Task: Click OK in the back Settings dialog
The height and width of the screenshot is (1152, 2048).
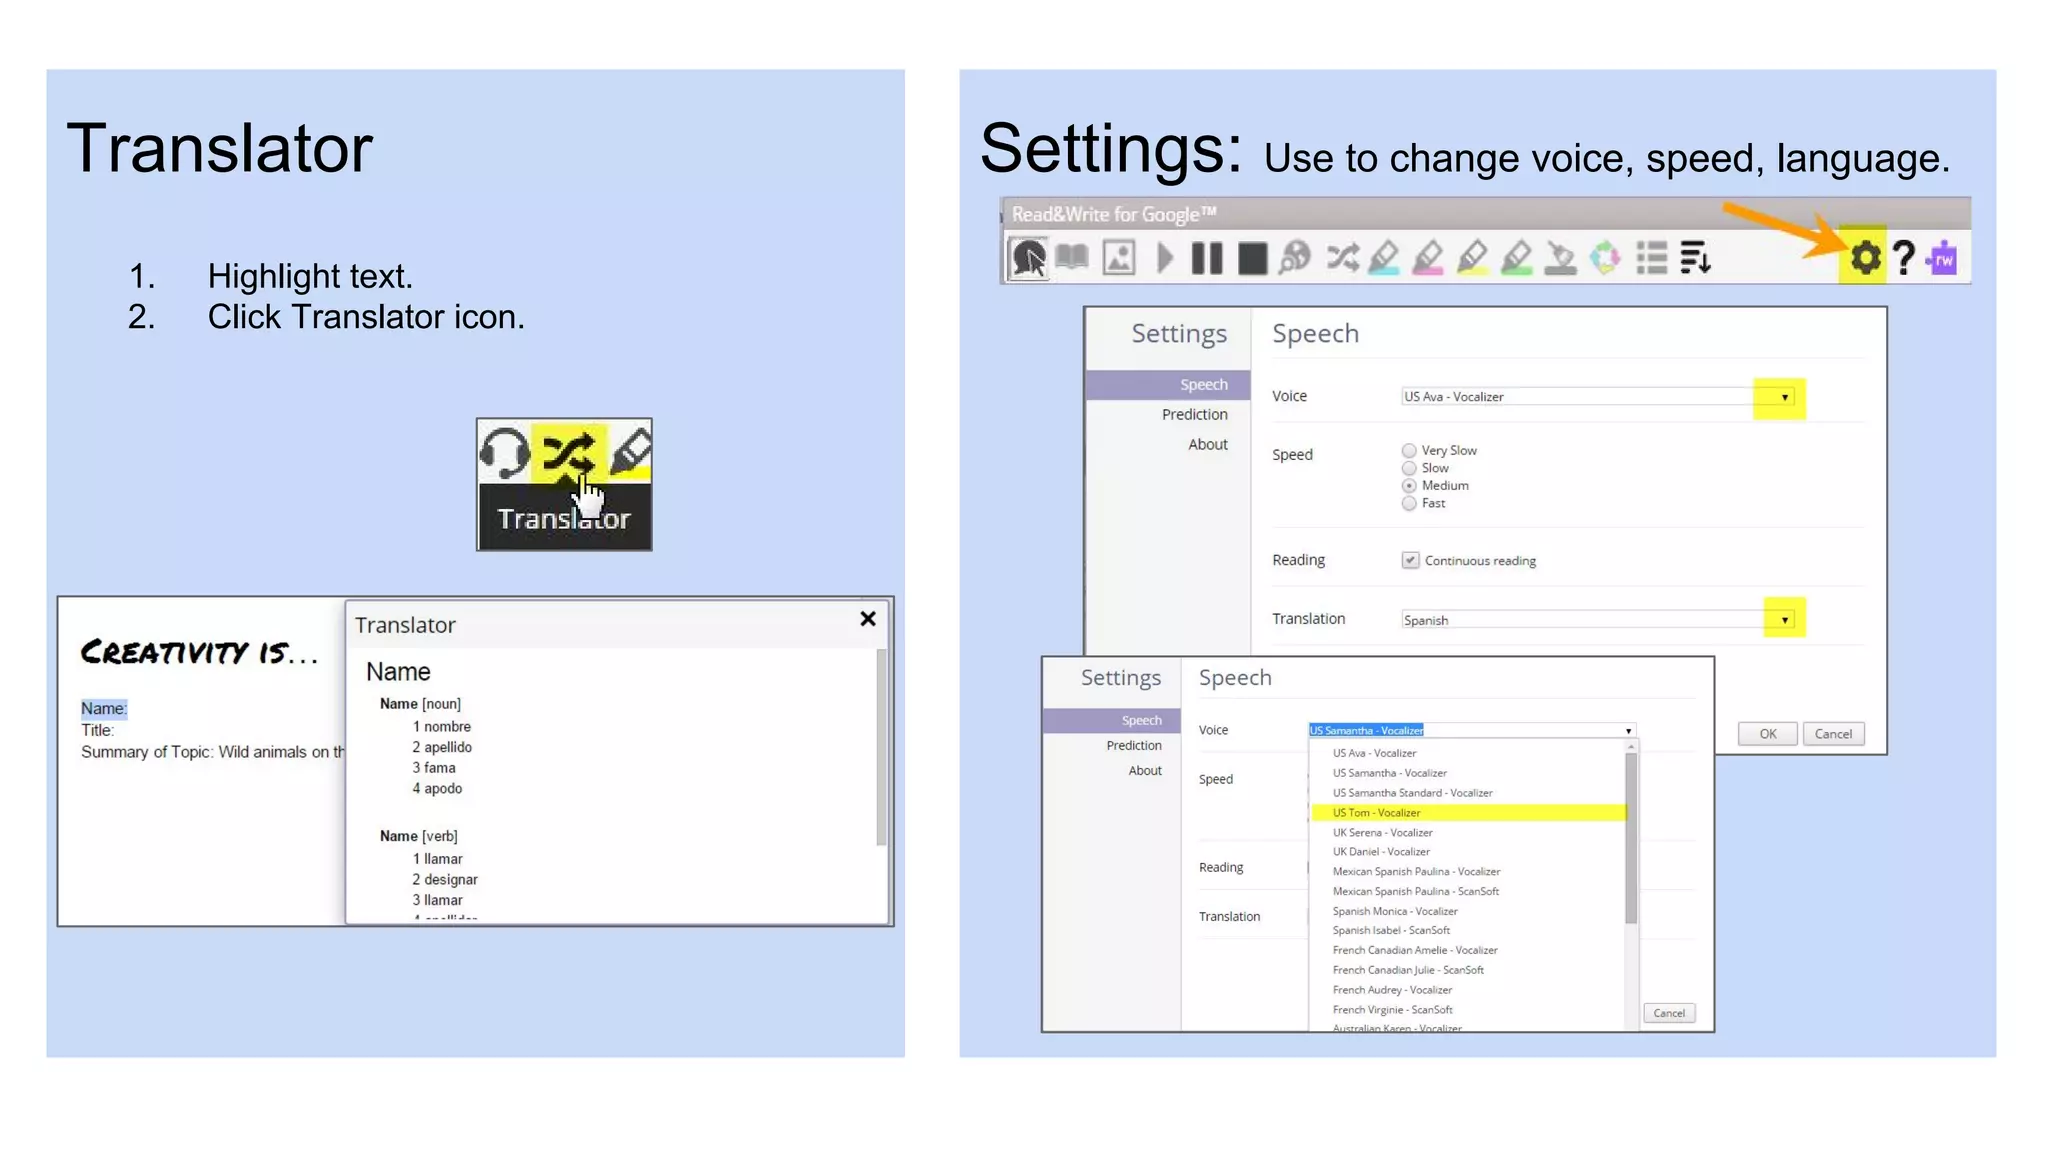Action: 1767,734
